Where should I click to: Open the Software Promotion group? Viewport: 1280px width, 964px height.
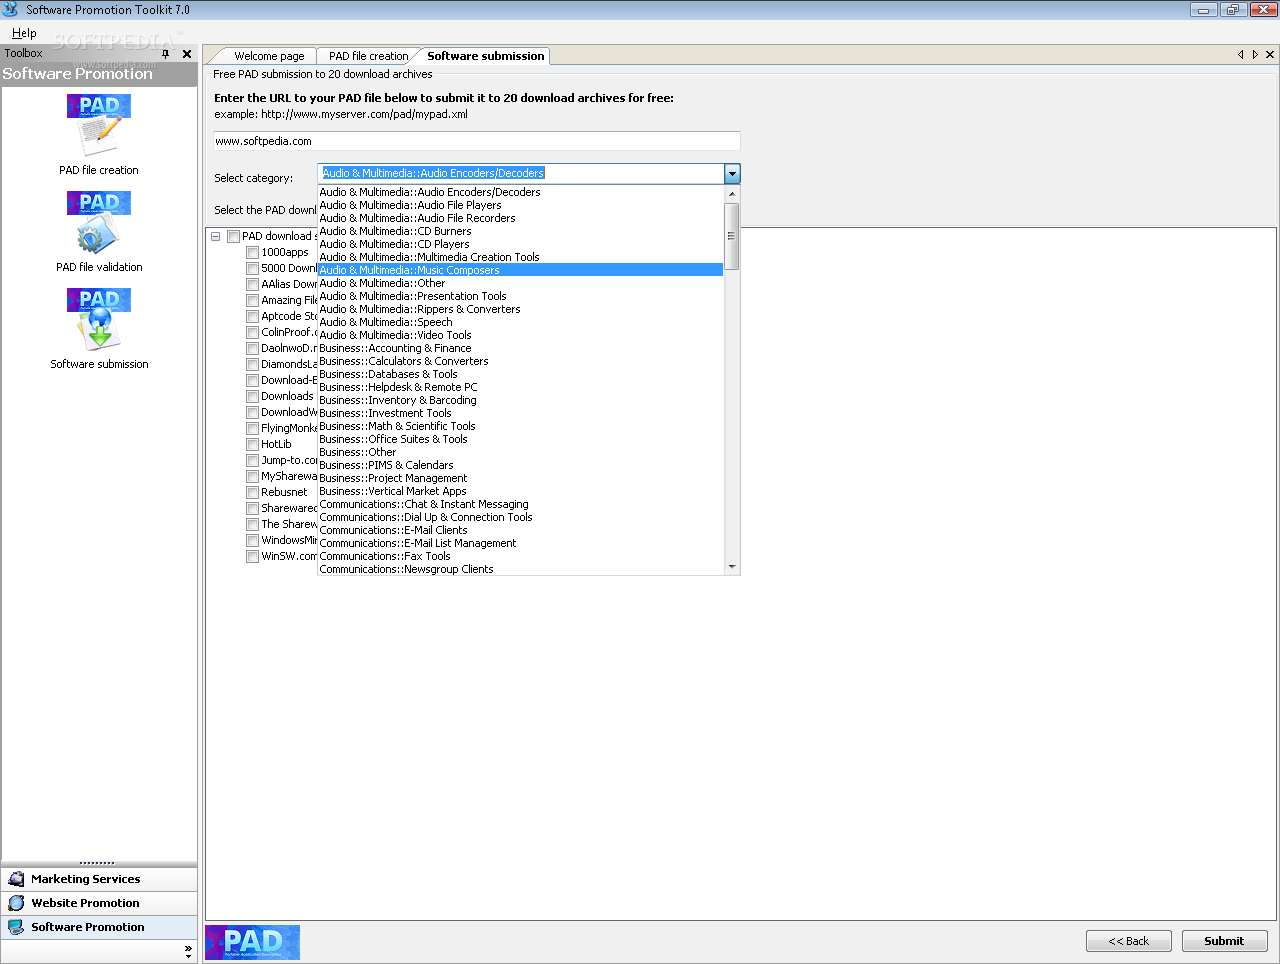coord(99,927)
